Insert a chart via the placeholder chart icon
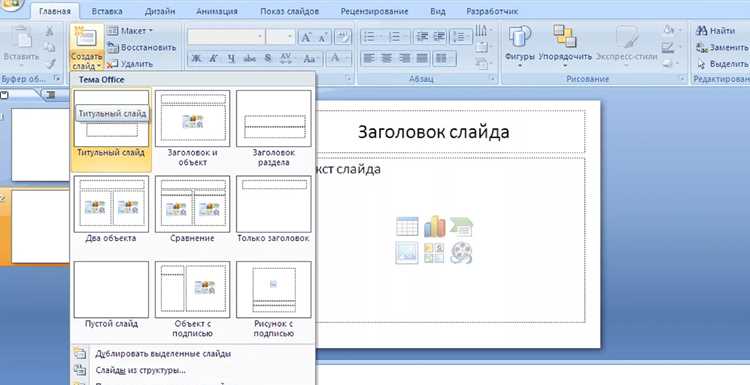Viewport: 750px width, 385px height. pyautogui.click(x=434, y=226)
